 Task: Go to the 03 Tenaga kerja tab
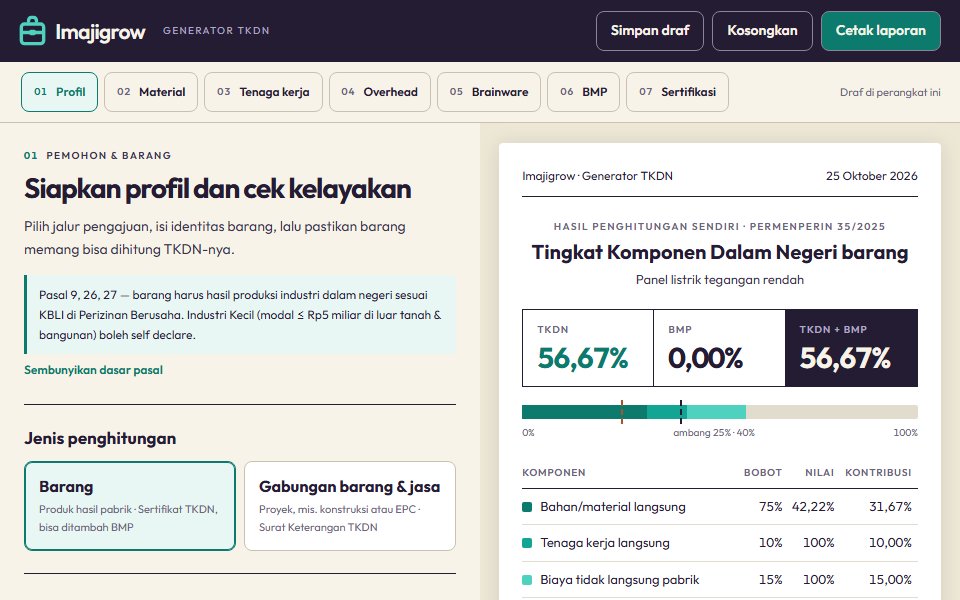263,92
